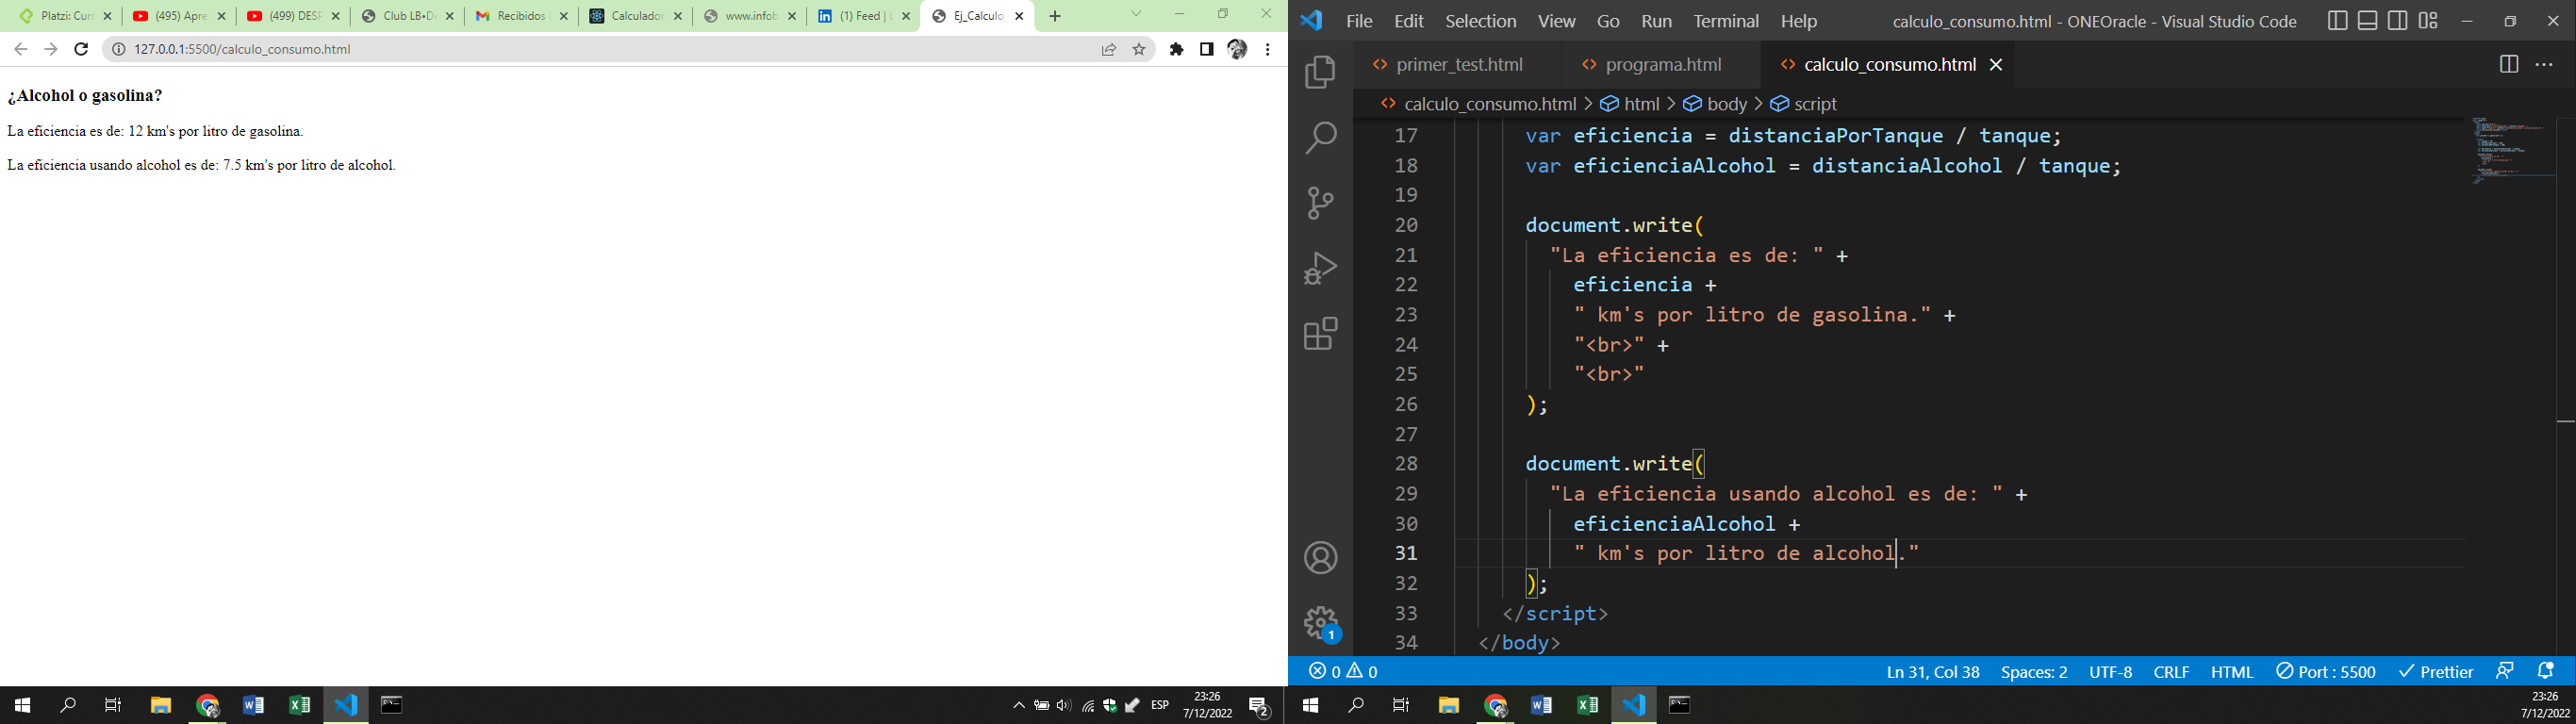Click the notifications bell in status bar
2576x724 pixels.
pos(2545,671)
